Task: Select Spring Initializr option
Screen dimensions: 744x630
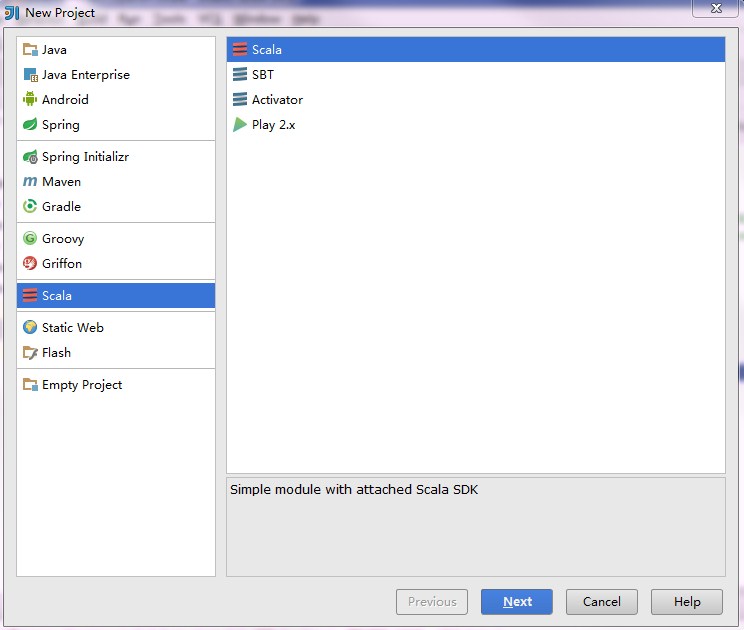Action: click(116, 157)
